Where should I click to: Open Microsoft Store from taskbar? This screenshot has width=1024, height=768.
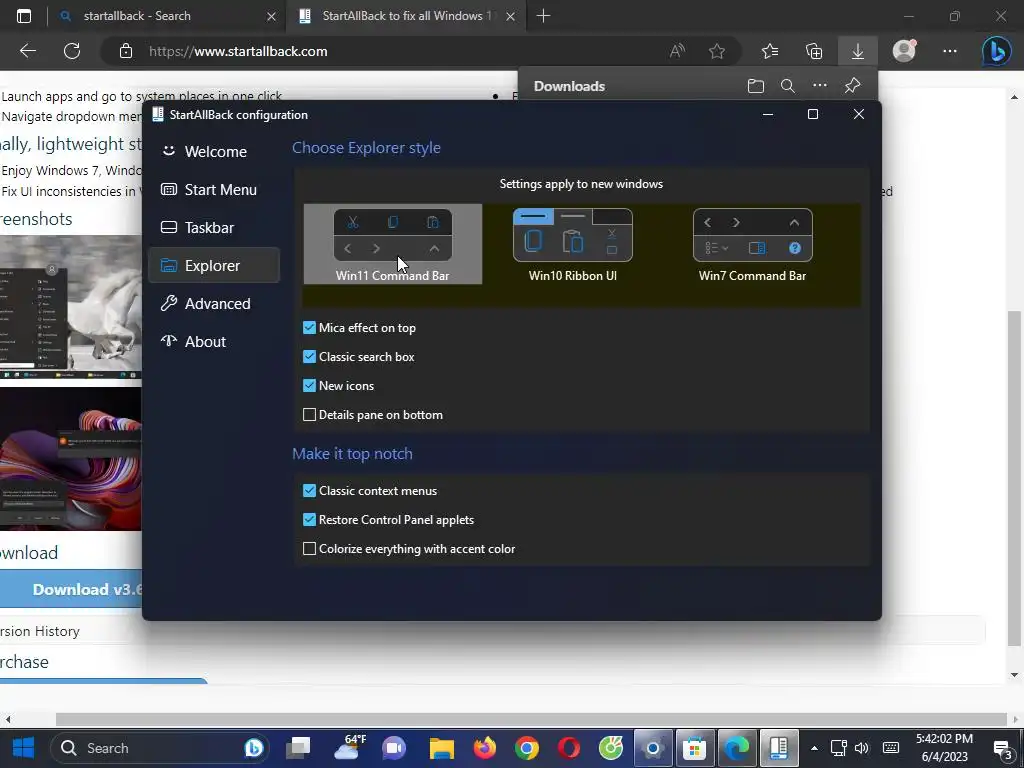pos(695,748)
